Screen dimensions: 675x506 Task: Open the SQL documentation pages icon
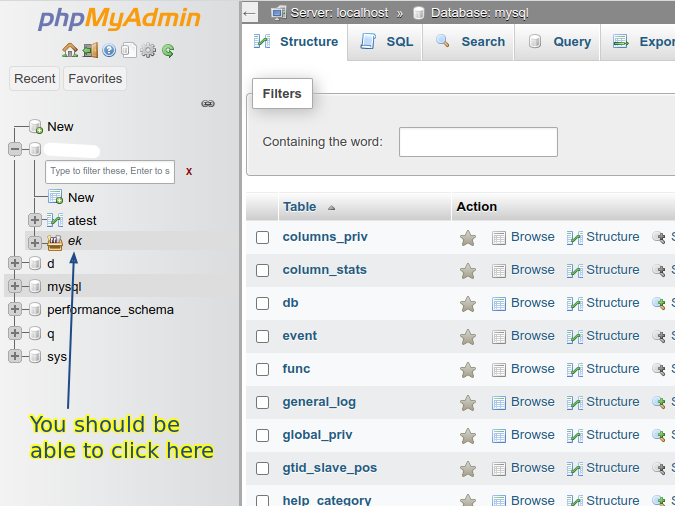(x=129, y=50)
